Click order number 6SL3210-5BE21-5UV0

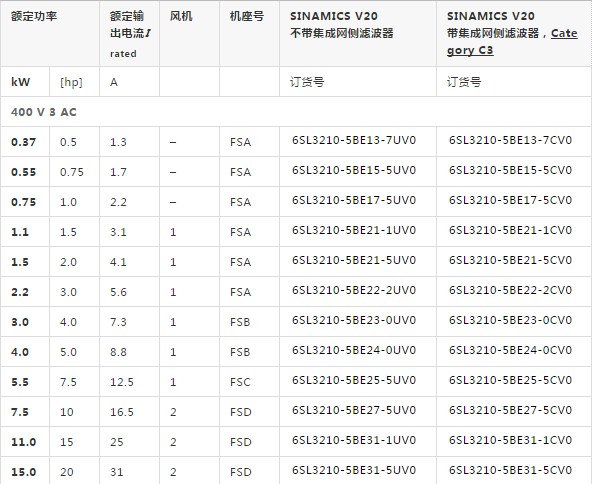coord(354,260)
